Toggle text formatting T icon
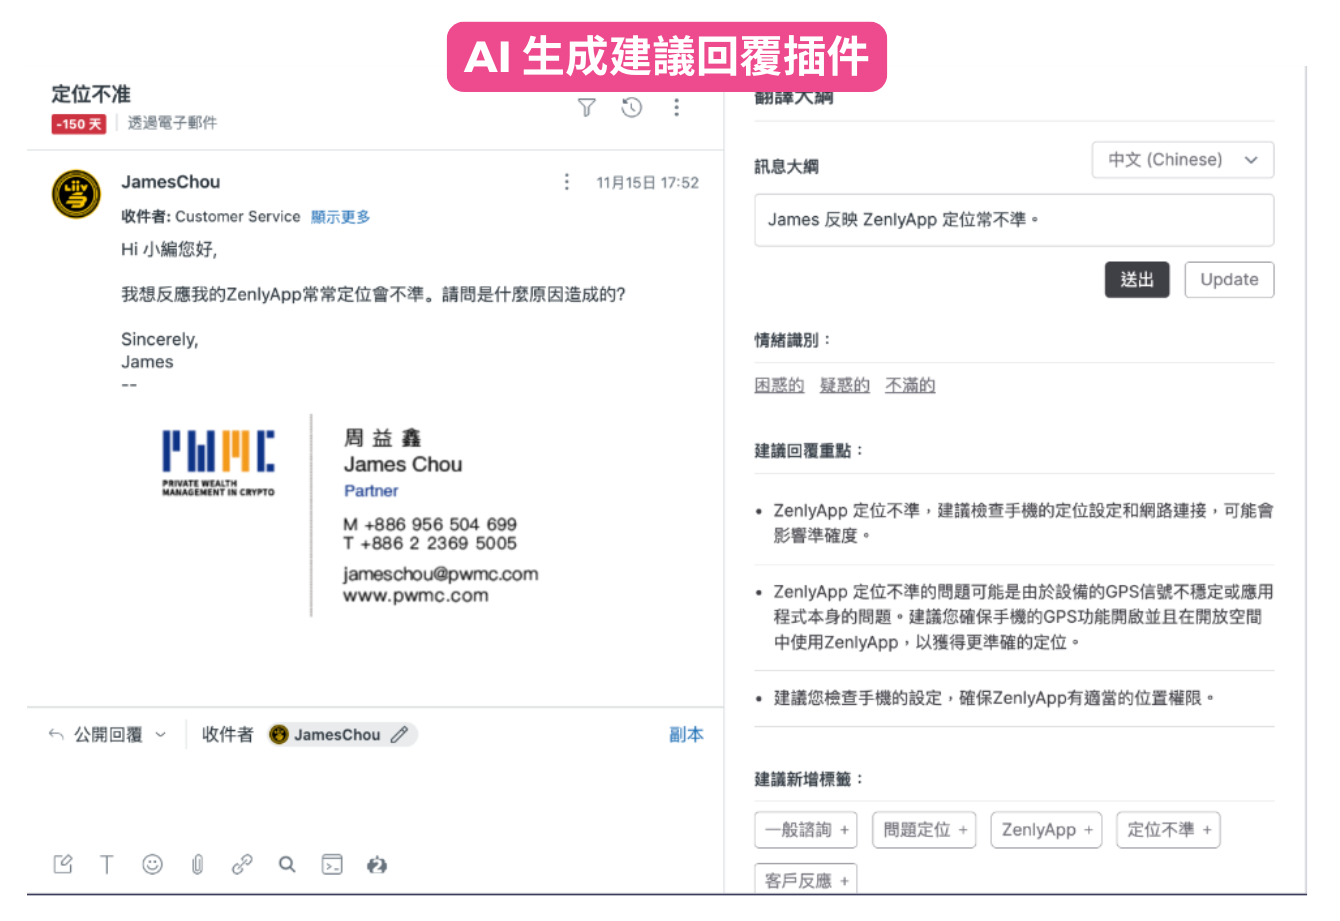 pyautogui.click(x=107, y=864)
